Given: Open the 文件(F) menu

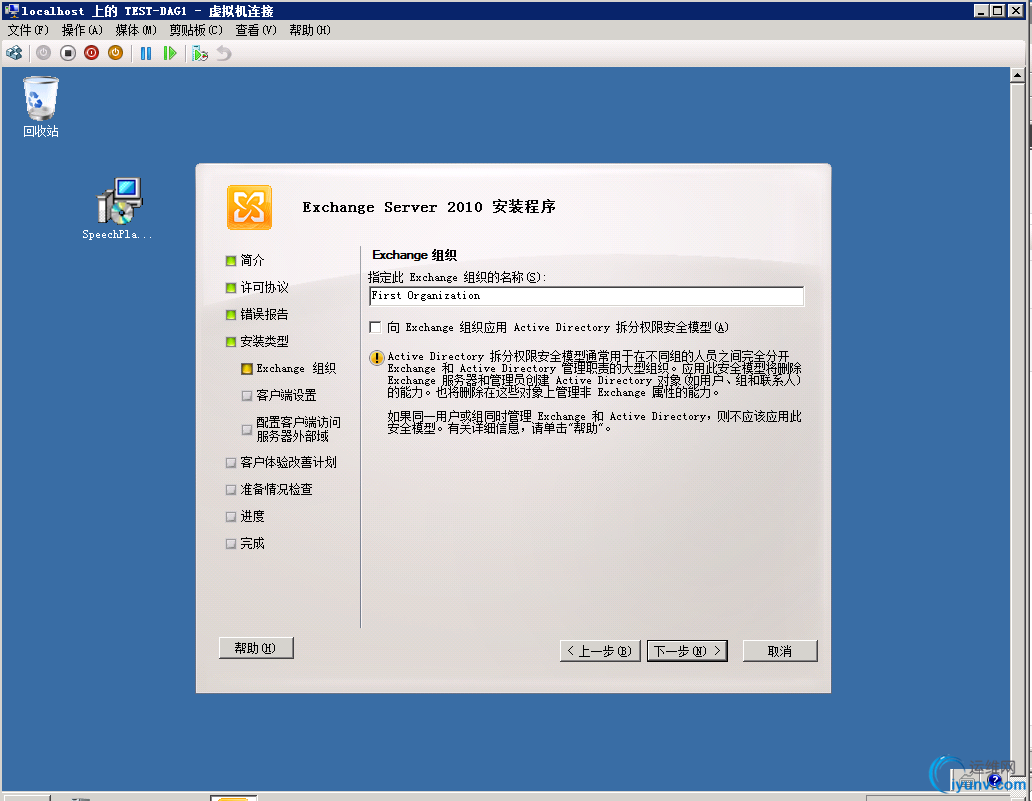Looking at the screenshot, I should [28, 30].
